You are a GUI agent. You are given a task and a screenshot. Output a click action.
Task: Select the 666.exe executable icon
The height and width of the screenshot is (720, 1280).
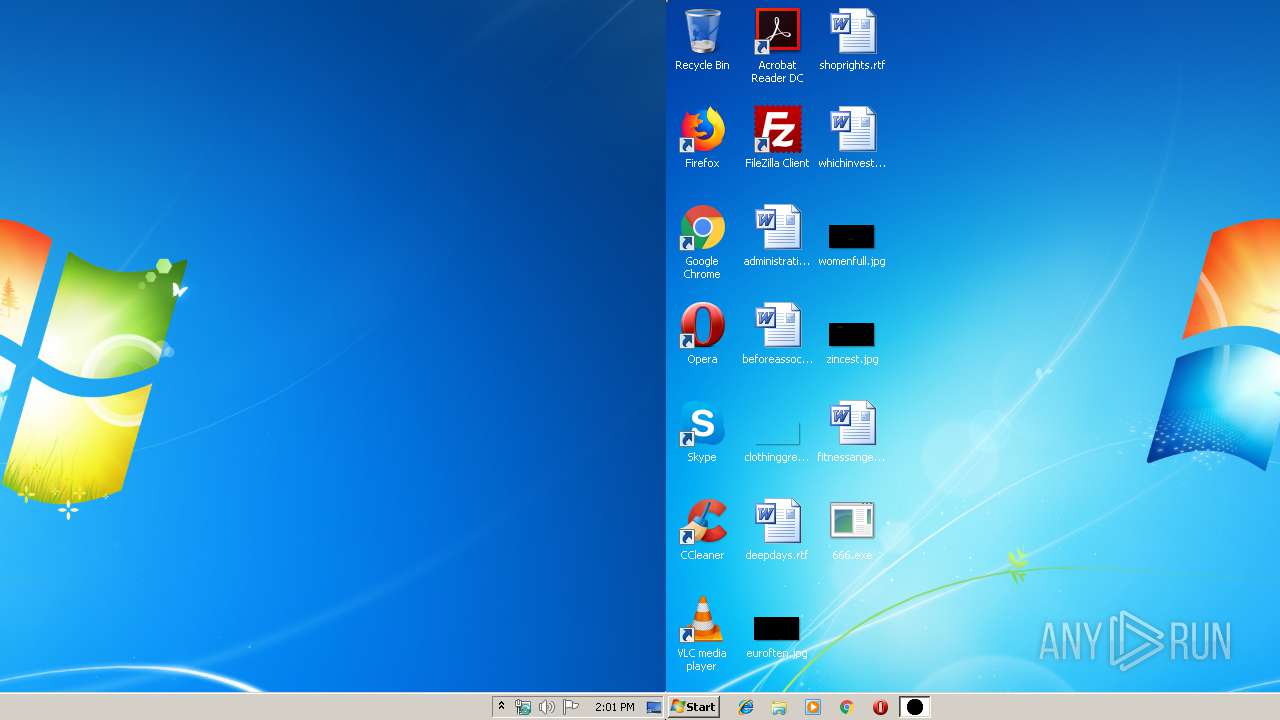pos(852,530)
